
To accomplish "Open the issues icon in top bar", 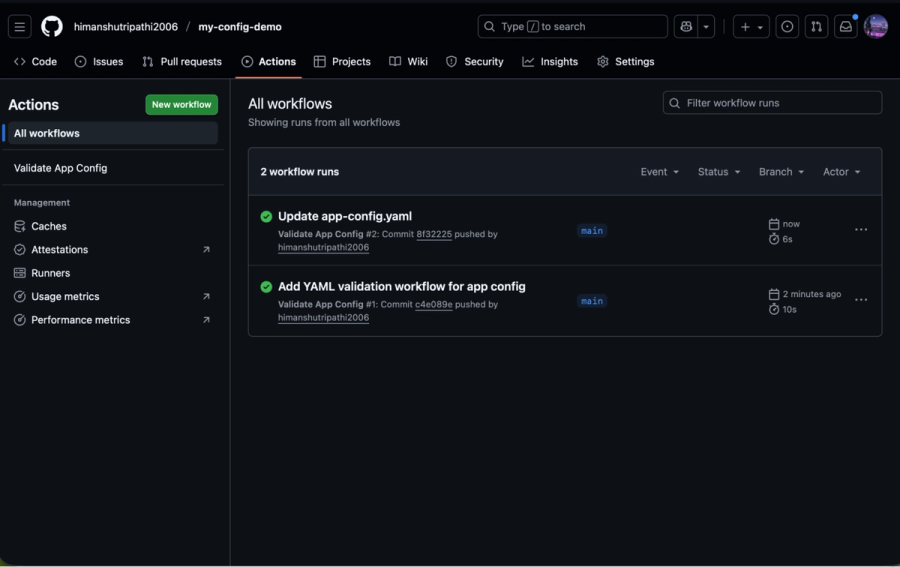I will click(x=787, y=27).
